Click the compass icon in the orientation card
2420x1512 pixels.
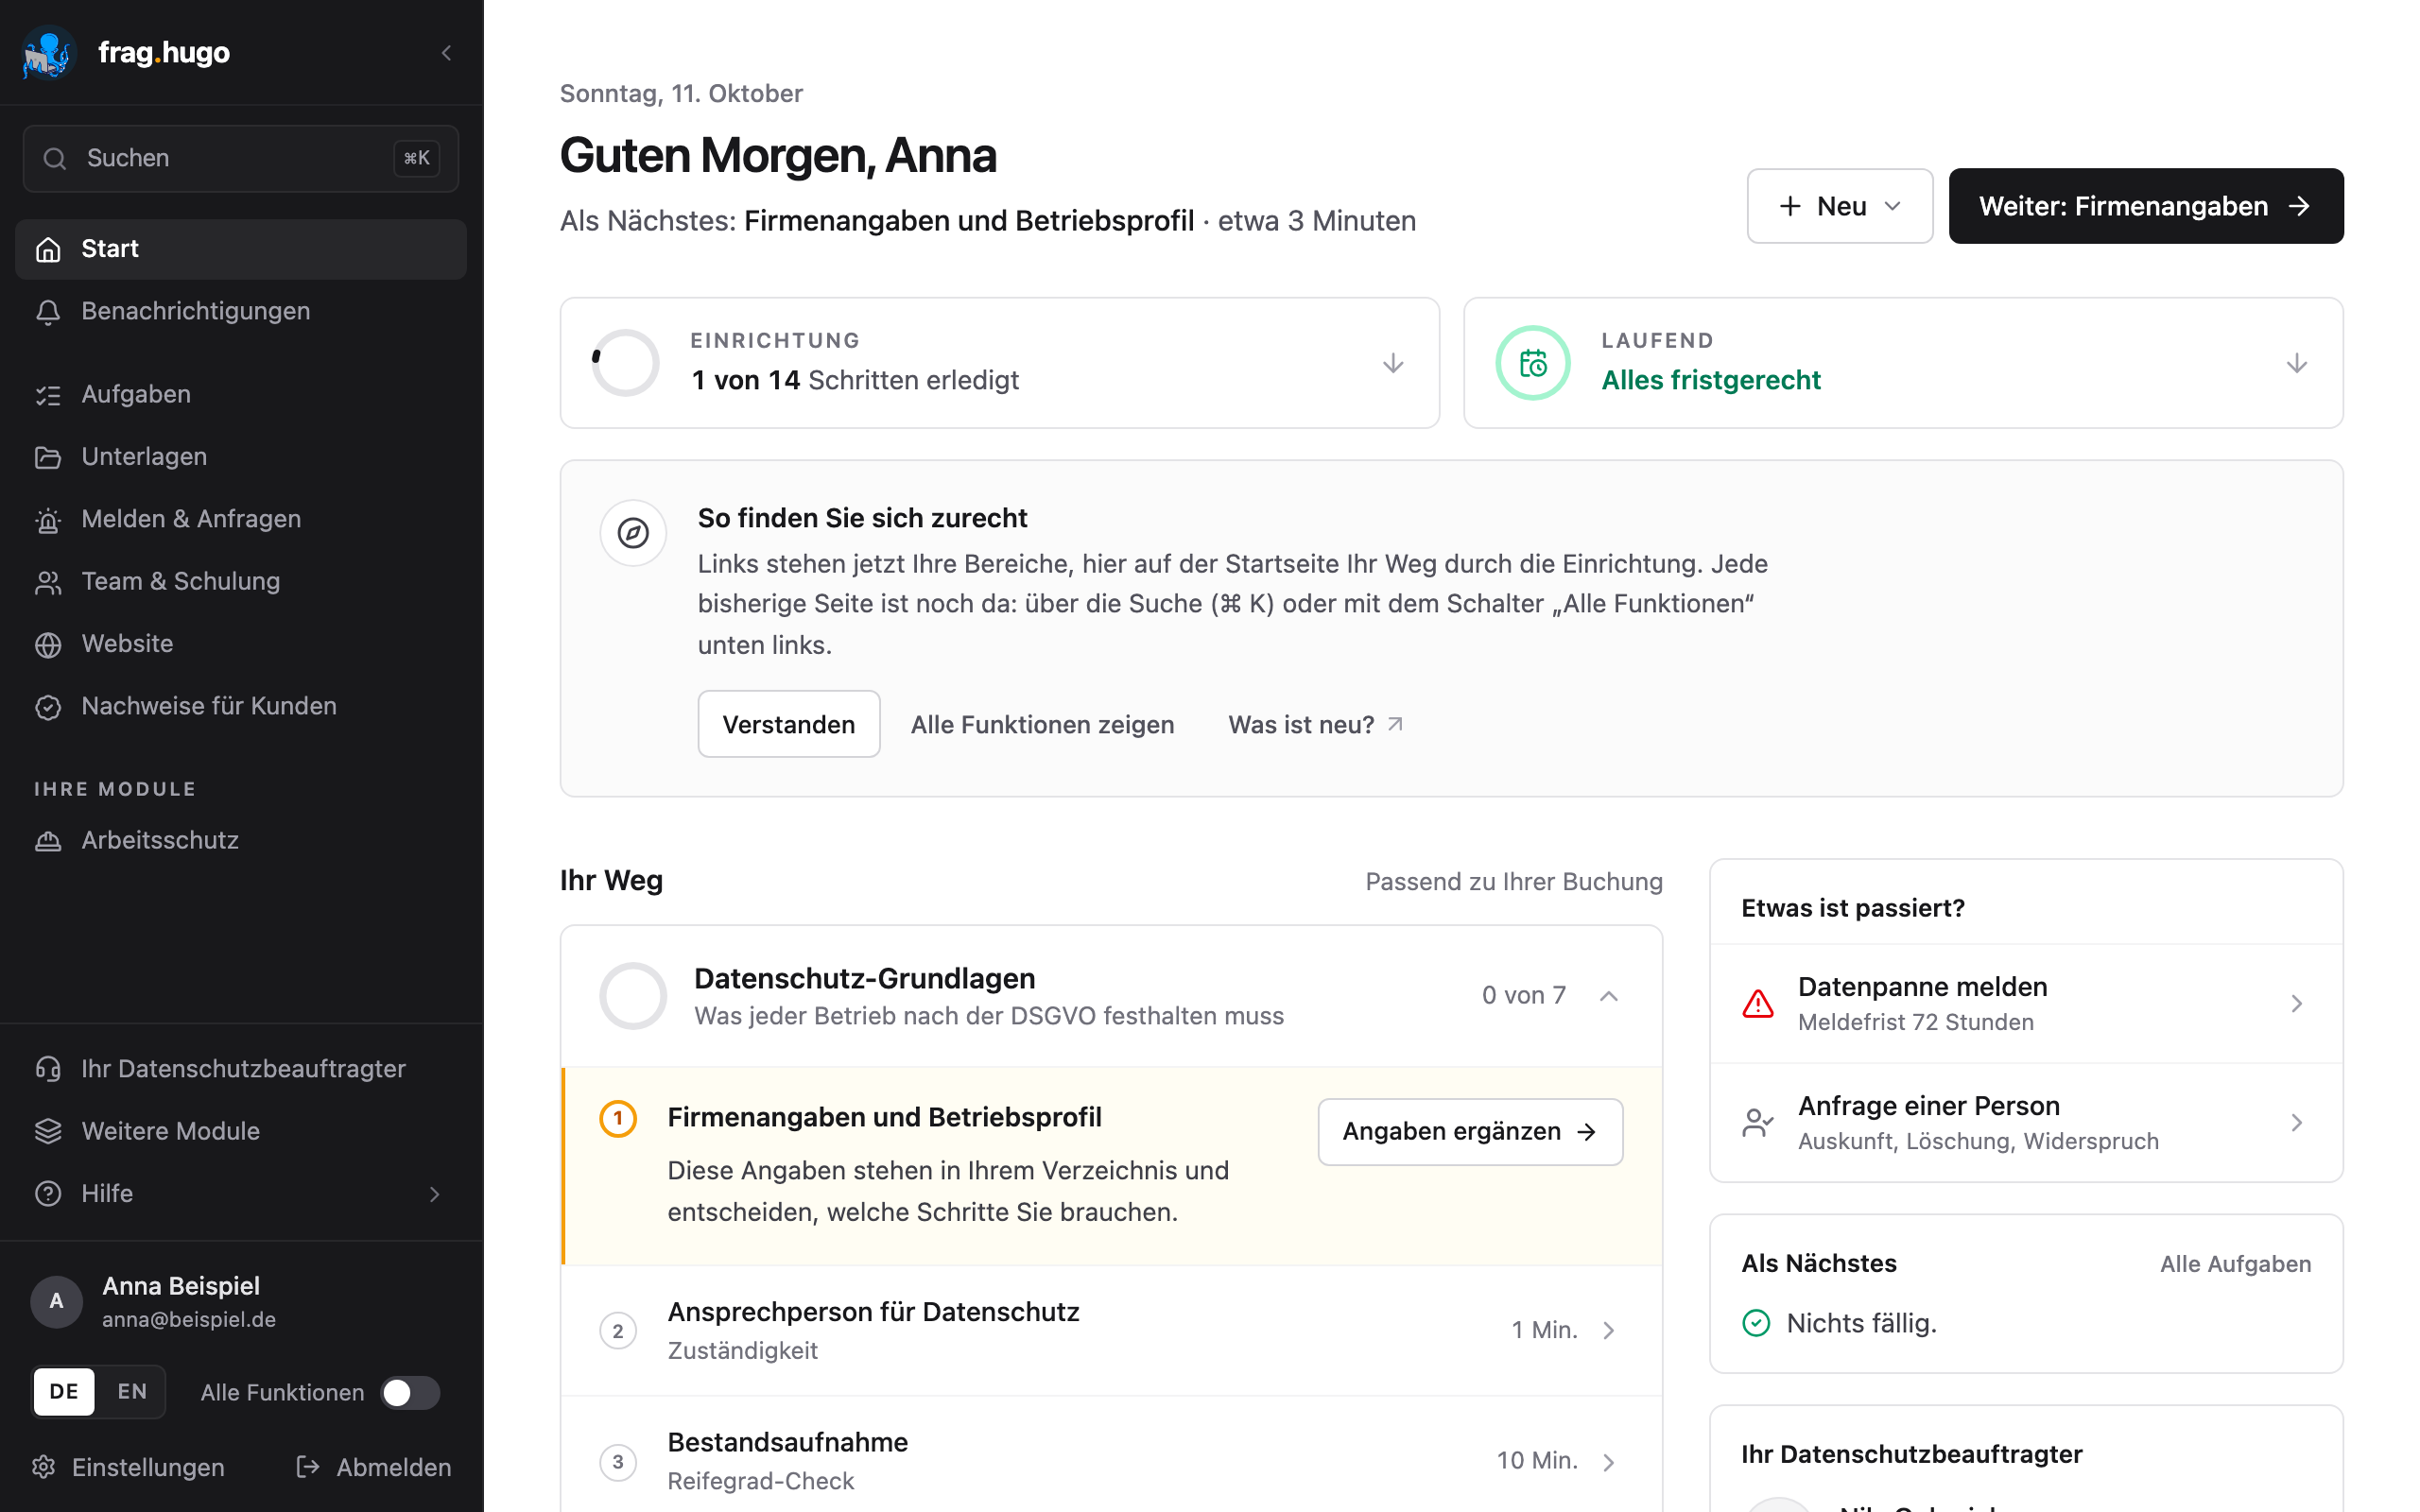tap(633, 533)
